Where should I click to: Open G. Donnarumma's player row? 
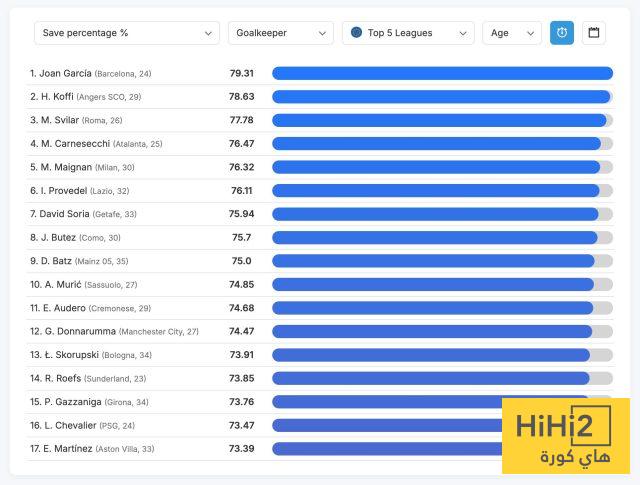point(79,331)
